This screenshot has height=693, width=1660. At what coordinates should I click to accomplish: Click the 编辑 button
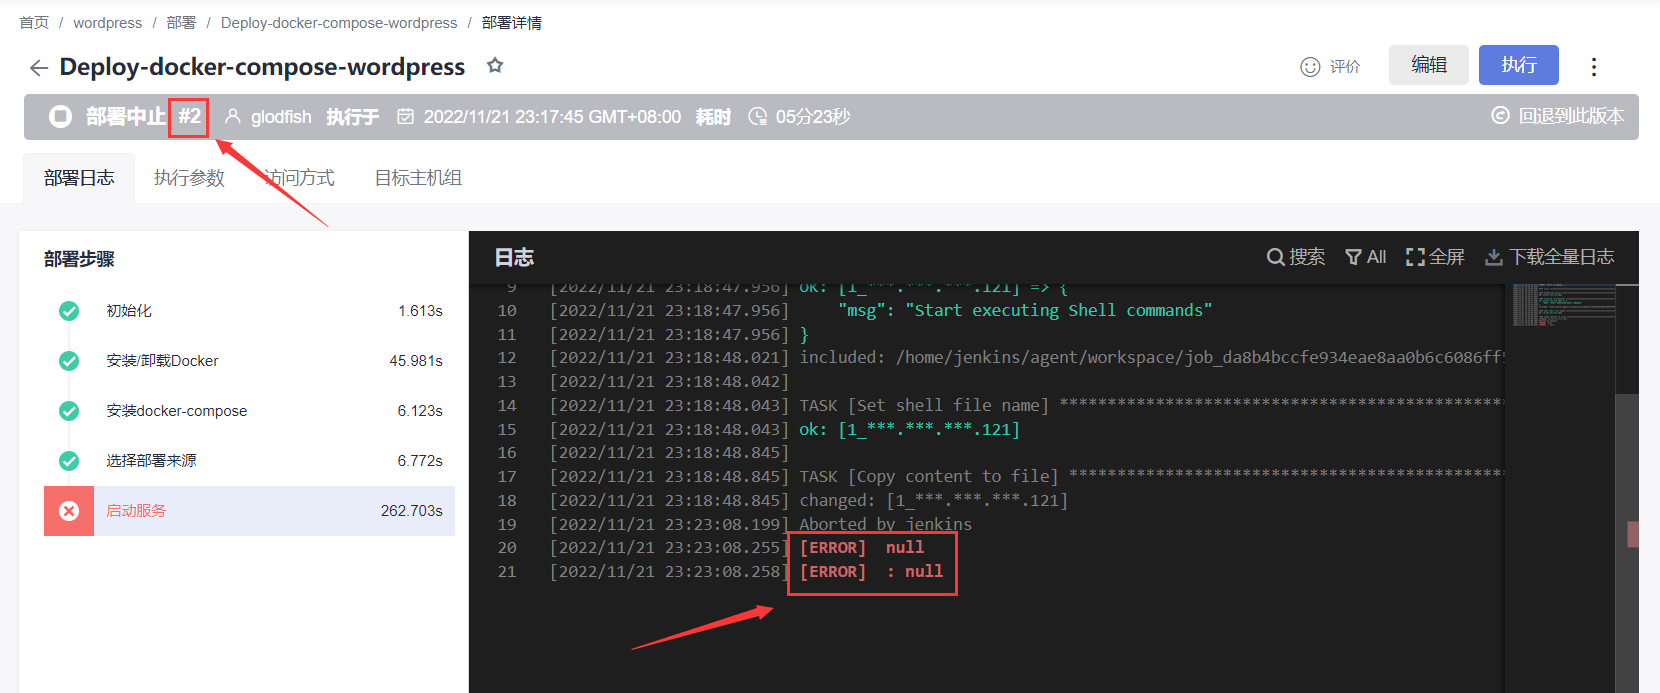coord(1429,65)
